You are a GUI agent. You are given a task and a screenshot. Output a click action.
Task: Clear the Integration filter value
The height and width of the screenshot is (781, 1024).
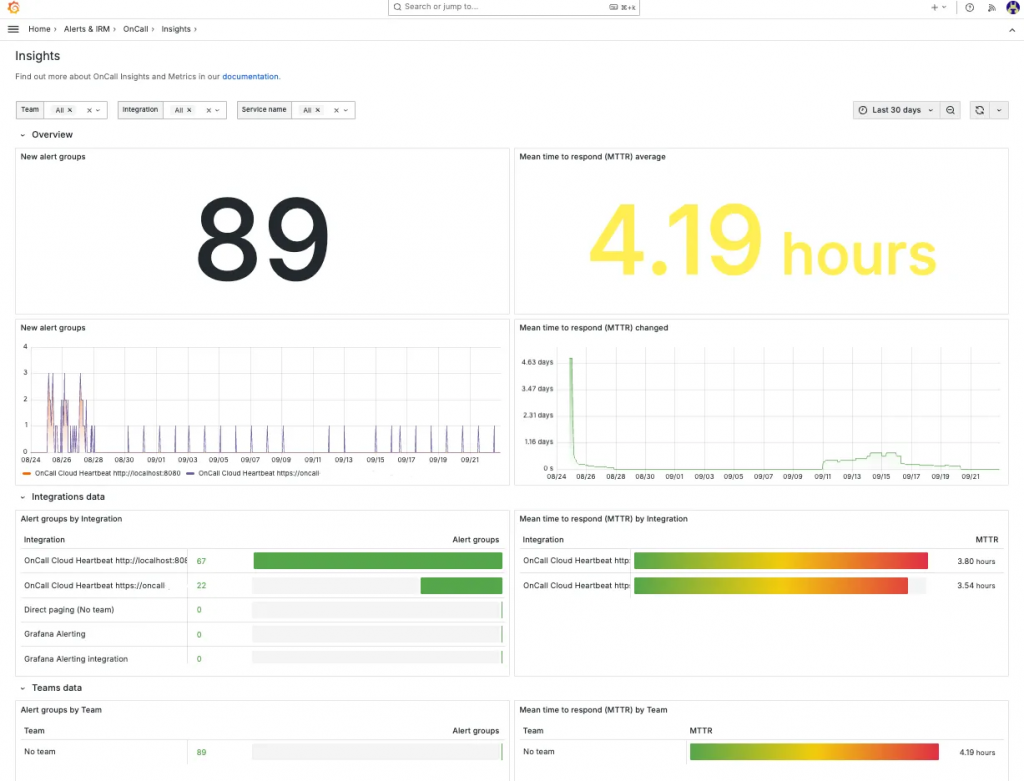tap(208, 110)
